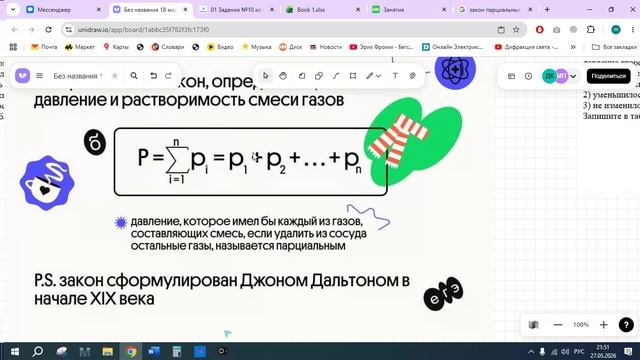Zoom out with minus button
Screen dimensions: 640x360
pos(558,325)
